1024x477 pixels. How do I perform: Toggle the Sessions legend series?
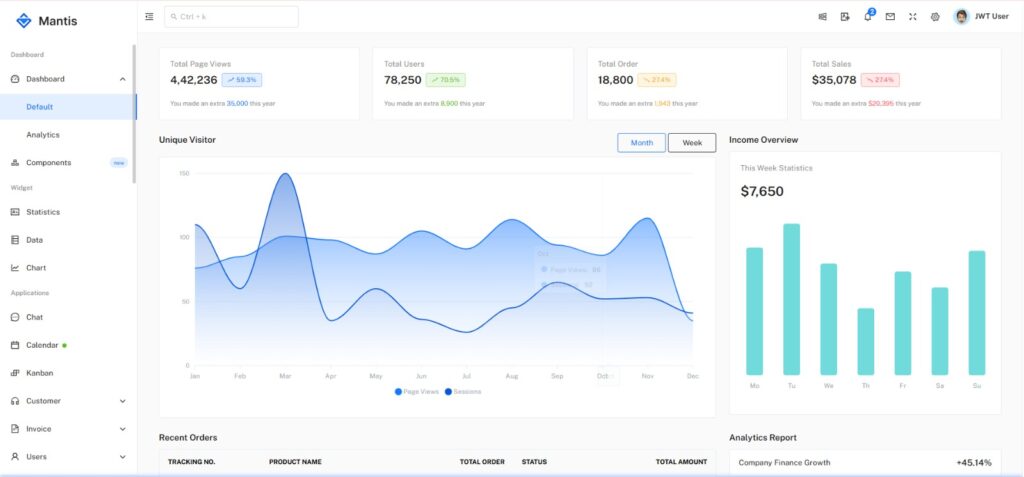pos(463,391)
